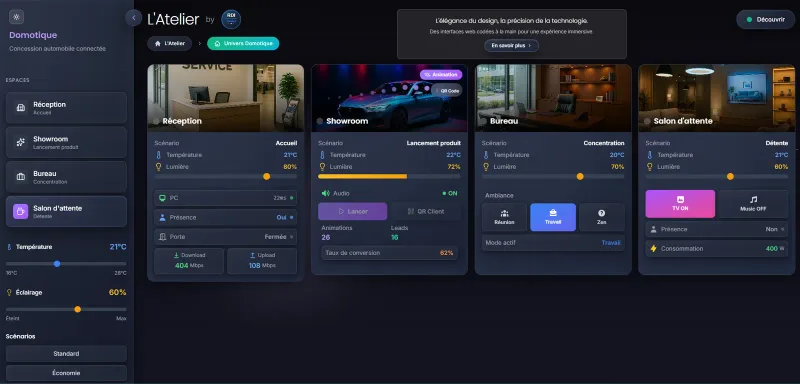Screen dimensions: 800x384
Task: Click the Consommation lightning bolt icon
Action: (x=654, y=249)
